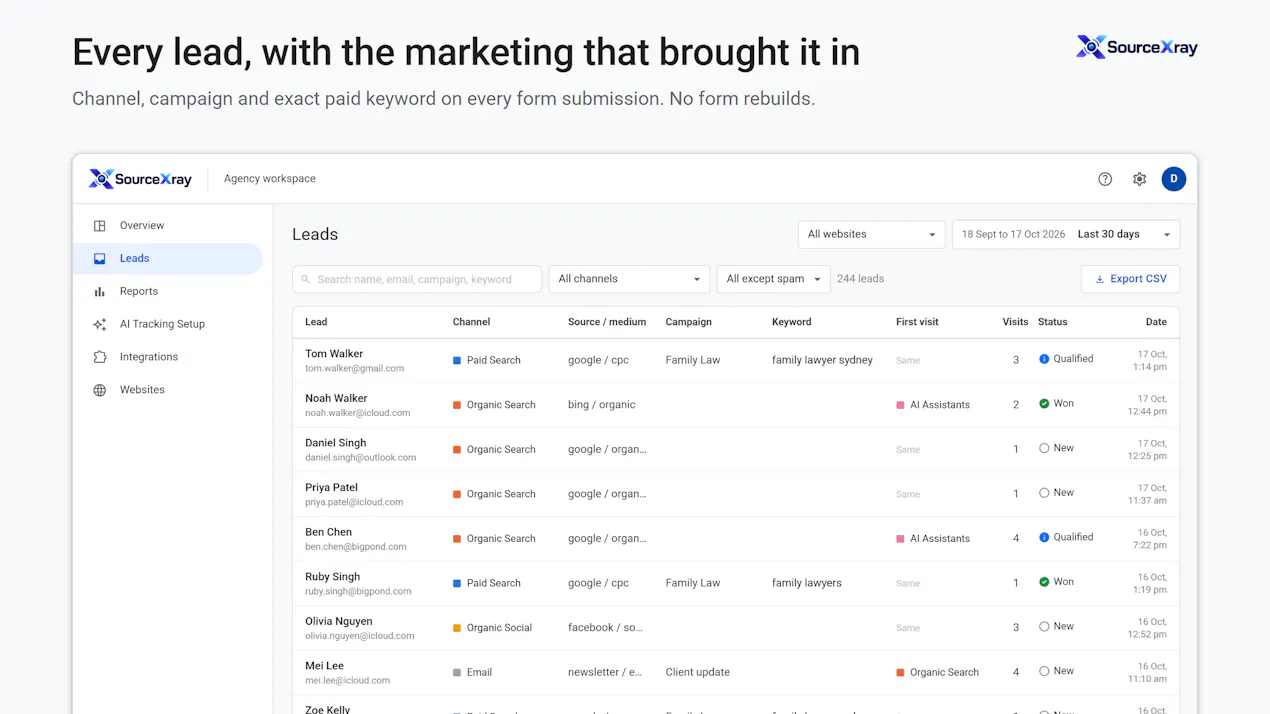Image resolution: width=1270 pixels, height=714 pixels.
Task: Sort by the Date column header
Action: click(1156, 322)
